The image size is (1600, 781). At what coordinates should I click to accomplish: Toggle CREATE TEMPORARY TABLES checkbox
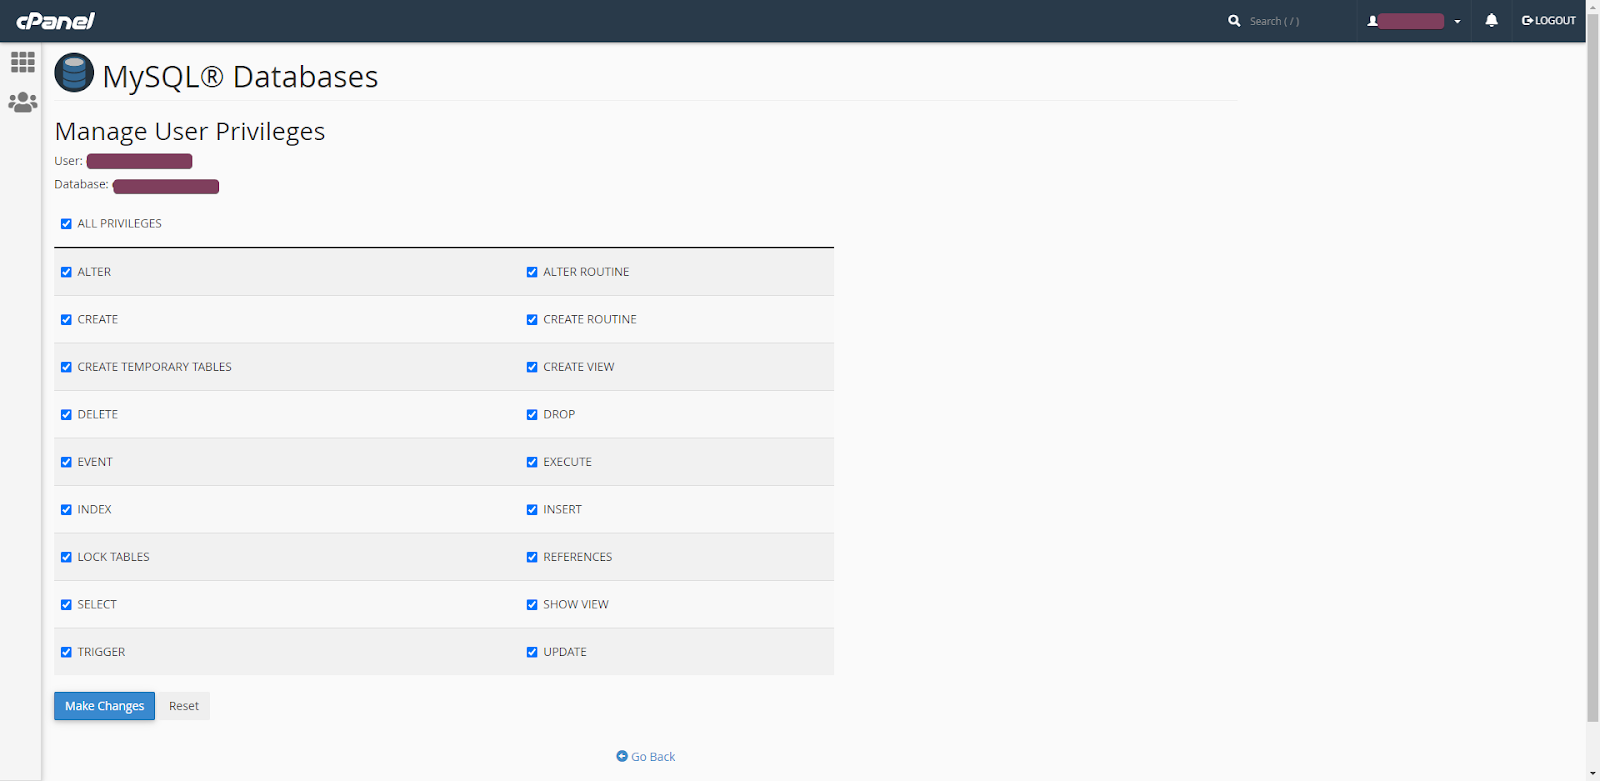(66, 367)
